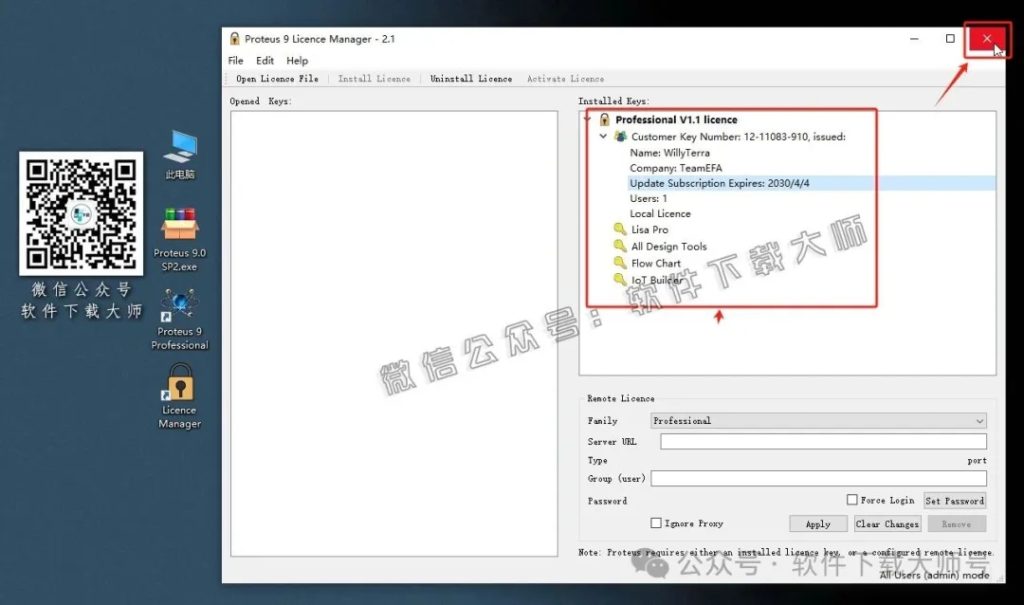
Task: Click the Apply button
Action: 818,524
